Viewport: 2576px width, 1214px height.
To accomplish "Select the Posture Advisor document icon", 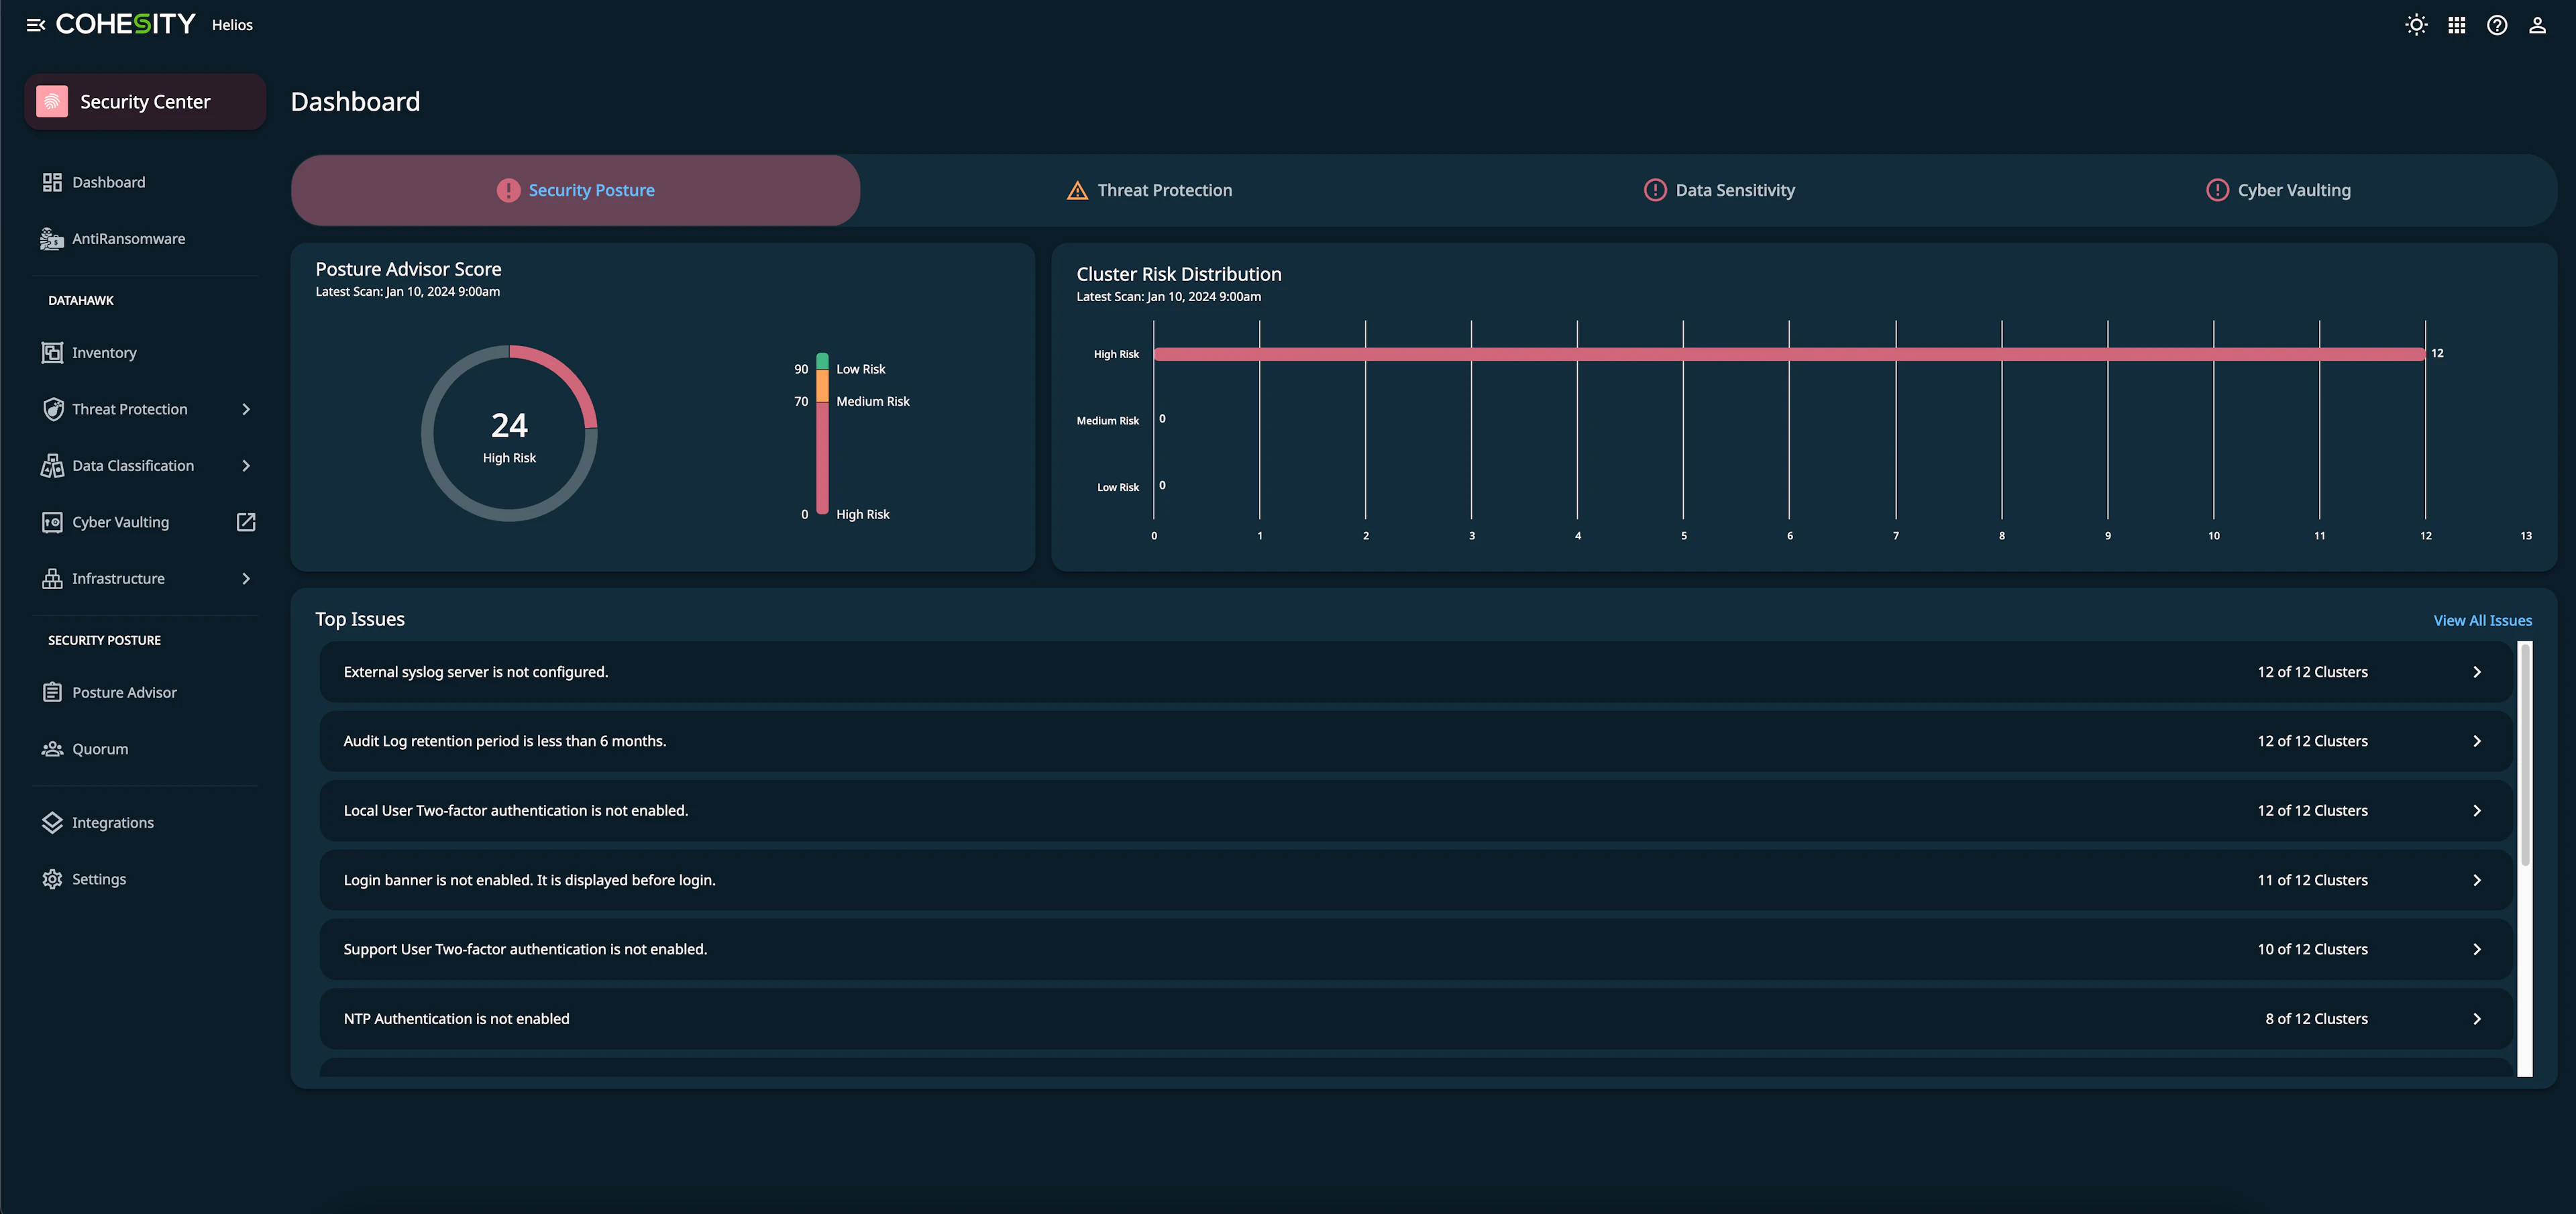I will coord(52,691).
